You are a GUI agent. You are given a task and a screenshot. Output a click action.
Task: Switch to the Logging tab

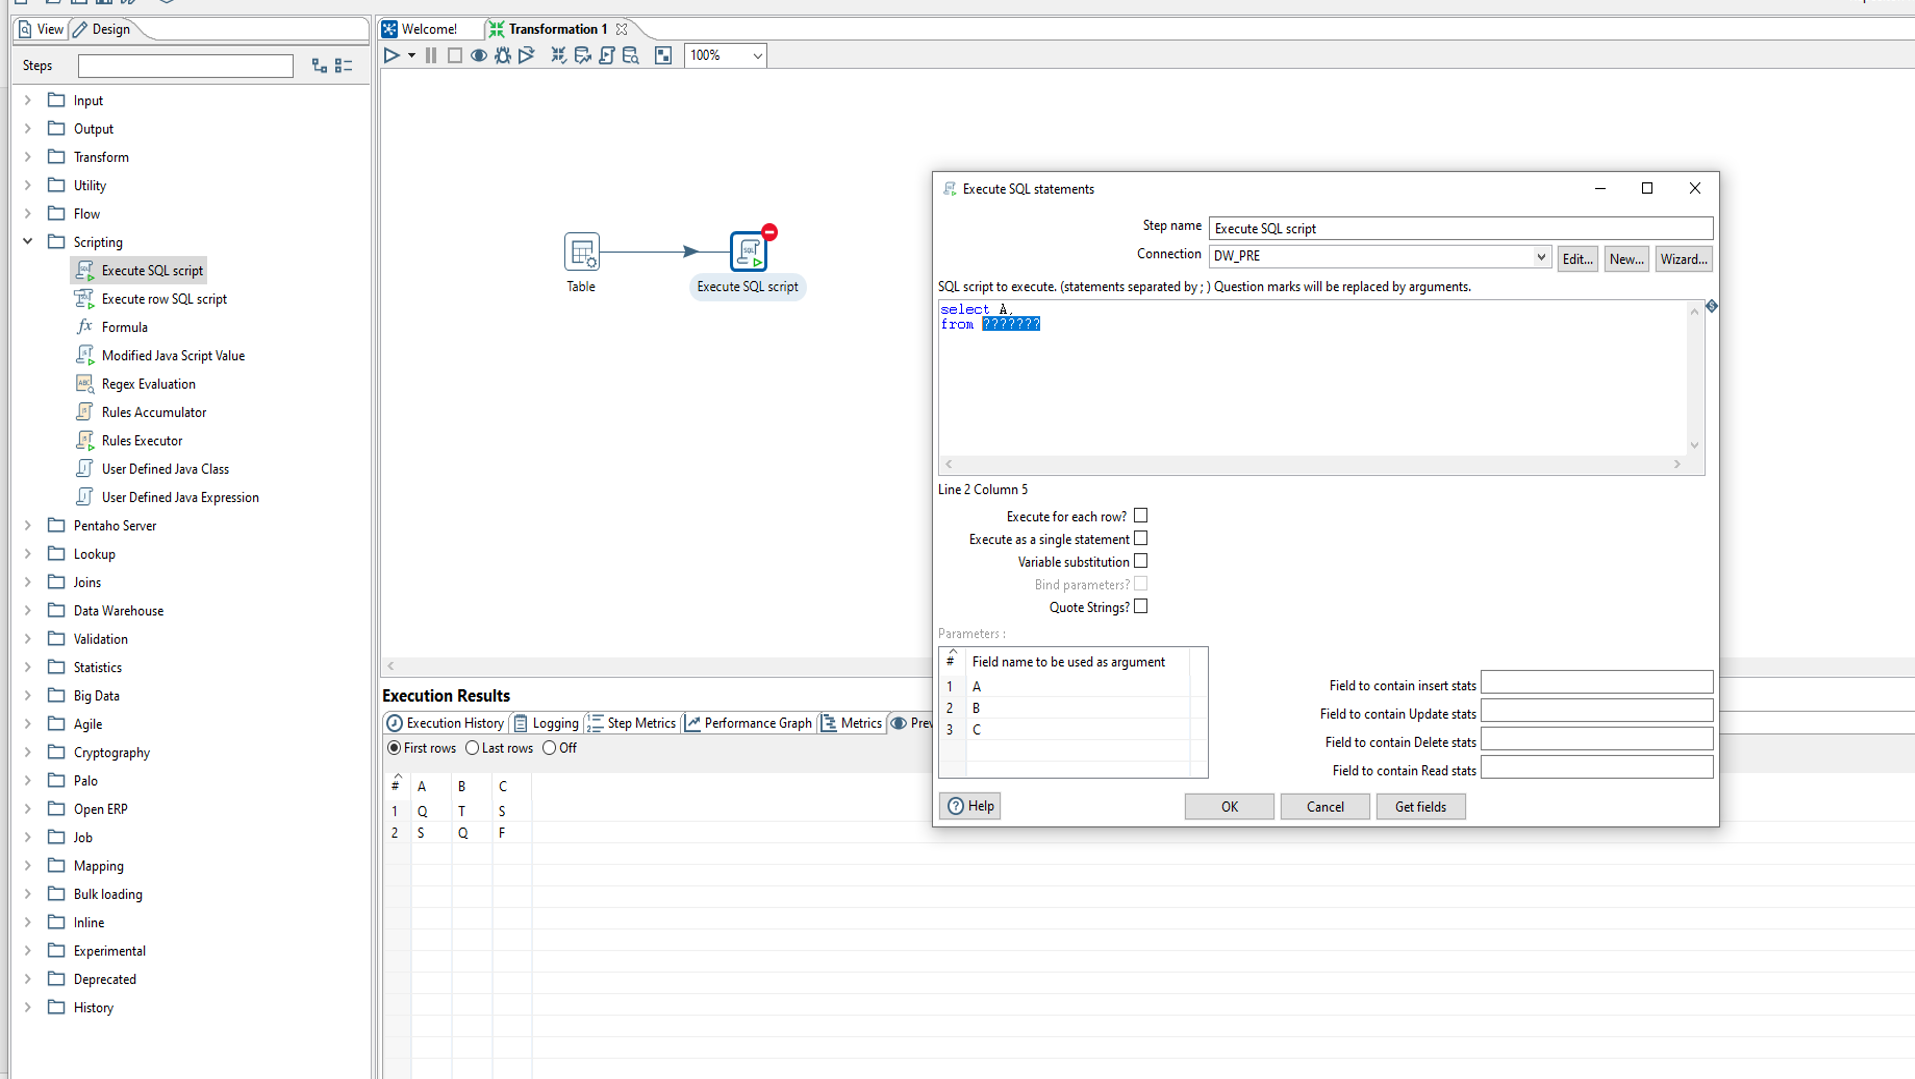tap(546, 723)
